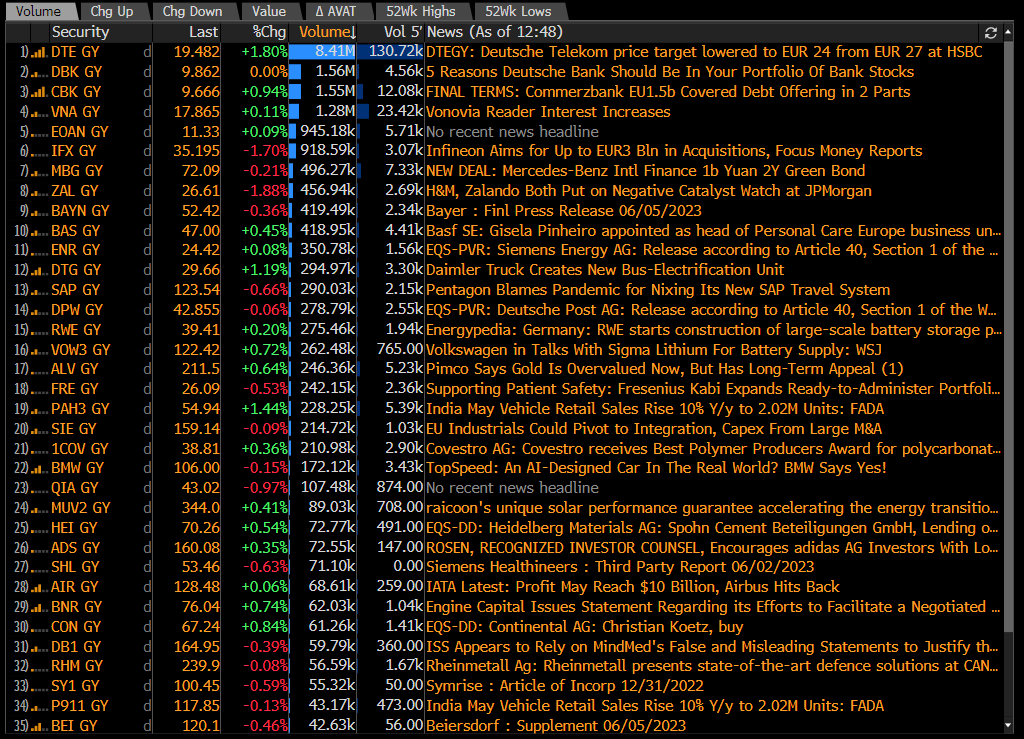Sort by the Volume column header

coord(323,32)
